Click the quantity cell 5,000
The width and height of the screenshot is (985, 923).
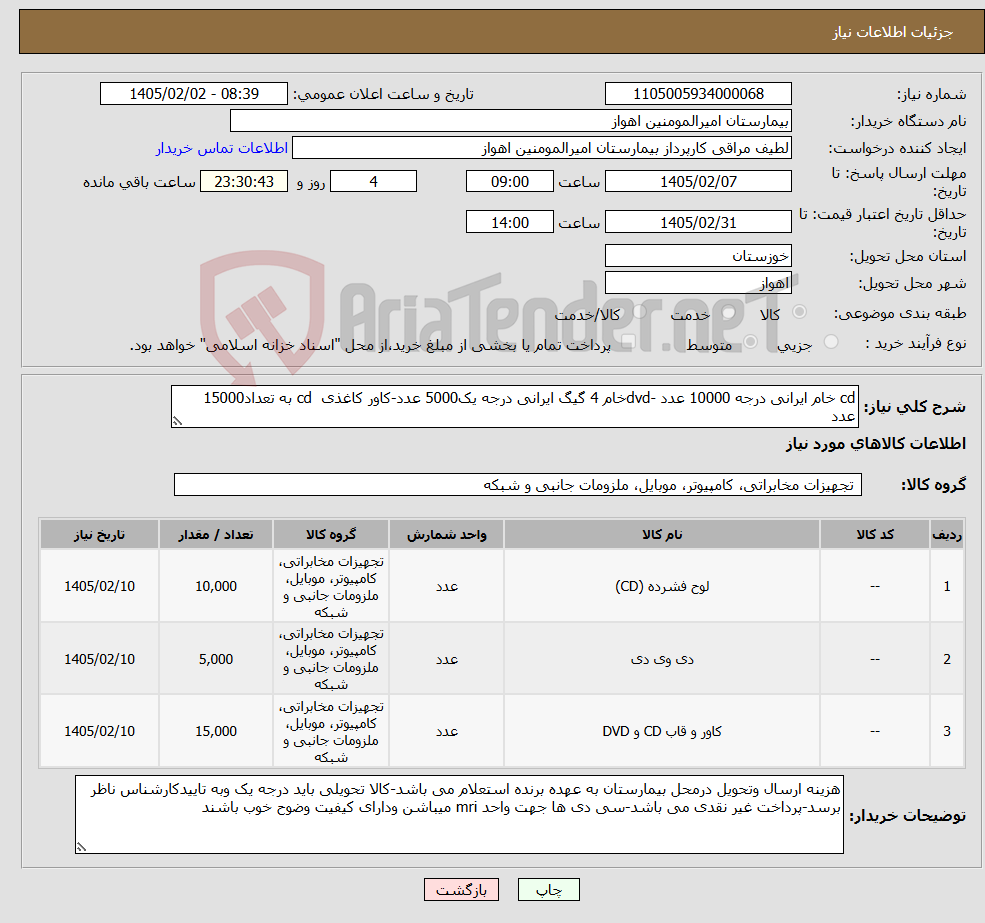point(215,659)
